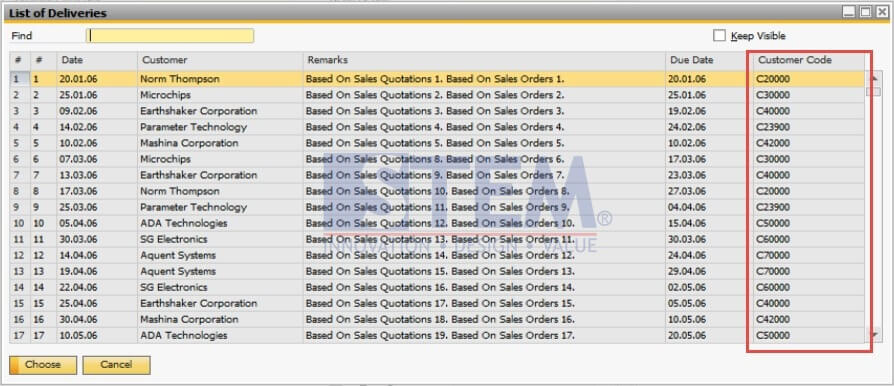Click customer code C42000 in row 5
Viewport: 894px width, 386px height.
(773, 143)
